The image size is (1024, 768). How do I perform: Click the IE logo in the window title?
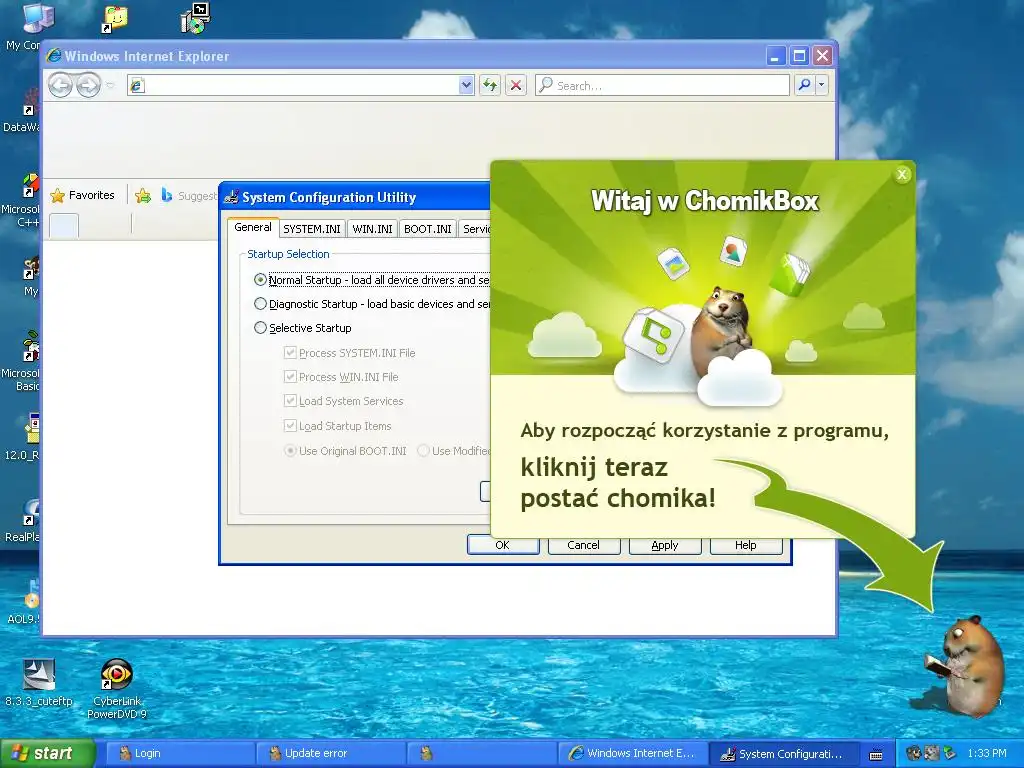pyautogui.click(x=54, y=56)
